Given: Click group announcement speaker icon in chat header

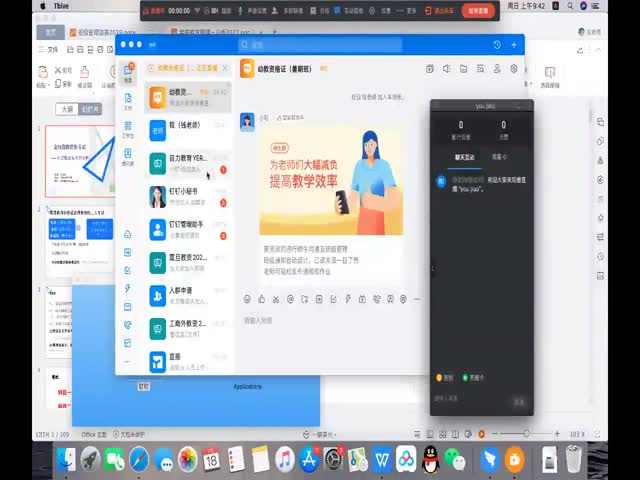Looking at the screenshot, I should (x=447, y=69).
